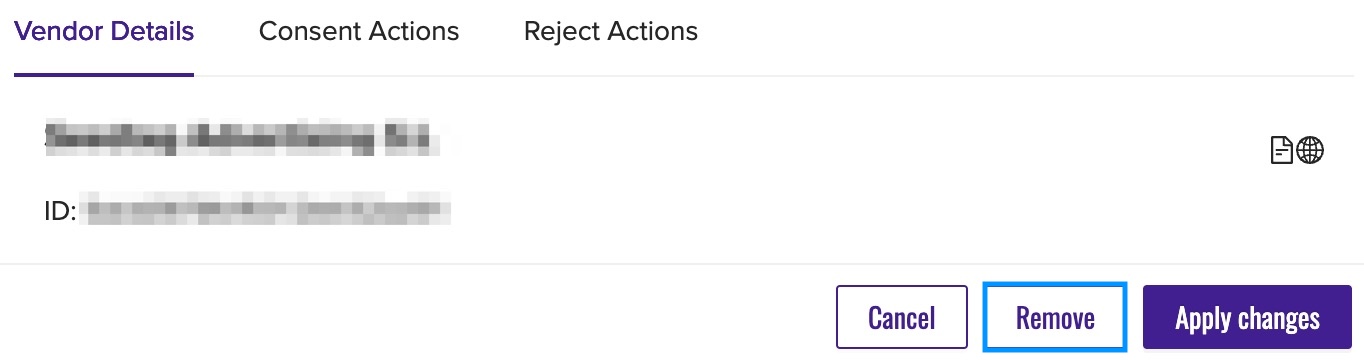Viewport: 1364px width, 360px height.
Task: Click the "ID:" label
Action: pyautogui.click(x=61, y=211)
